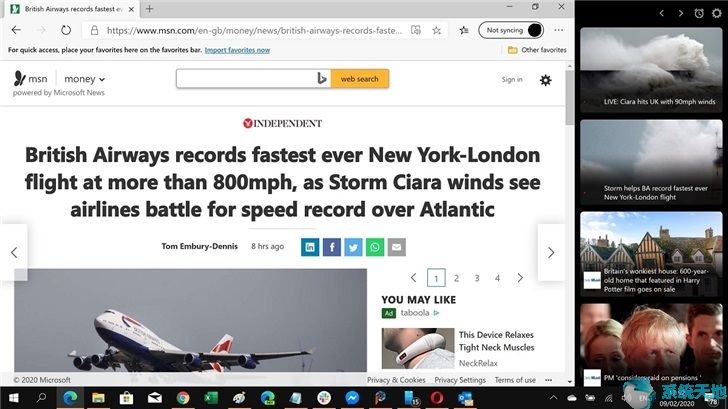Expand the money section dropdown

[84, 79]
